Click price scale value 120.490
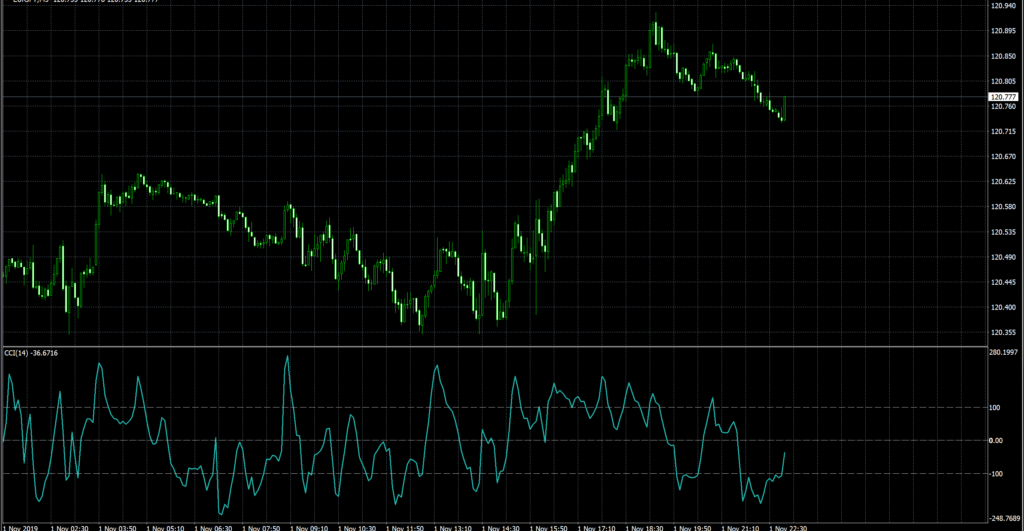The height and width of the screenshot is (531, 1024). click(x=1003, y=257)
